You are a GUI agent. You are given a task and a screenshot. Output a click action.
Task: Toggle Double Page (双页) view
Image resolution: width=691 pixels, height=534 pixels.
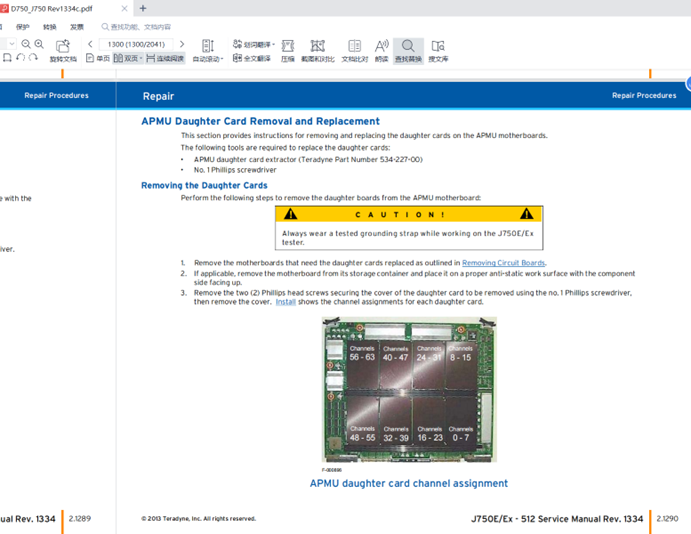(x=127, y=59)
